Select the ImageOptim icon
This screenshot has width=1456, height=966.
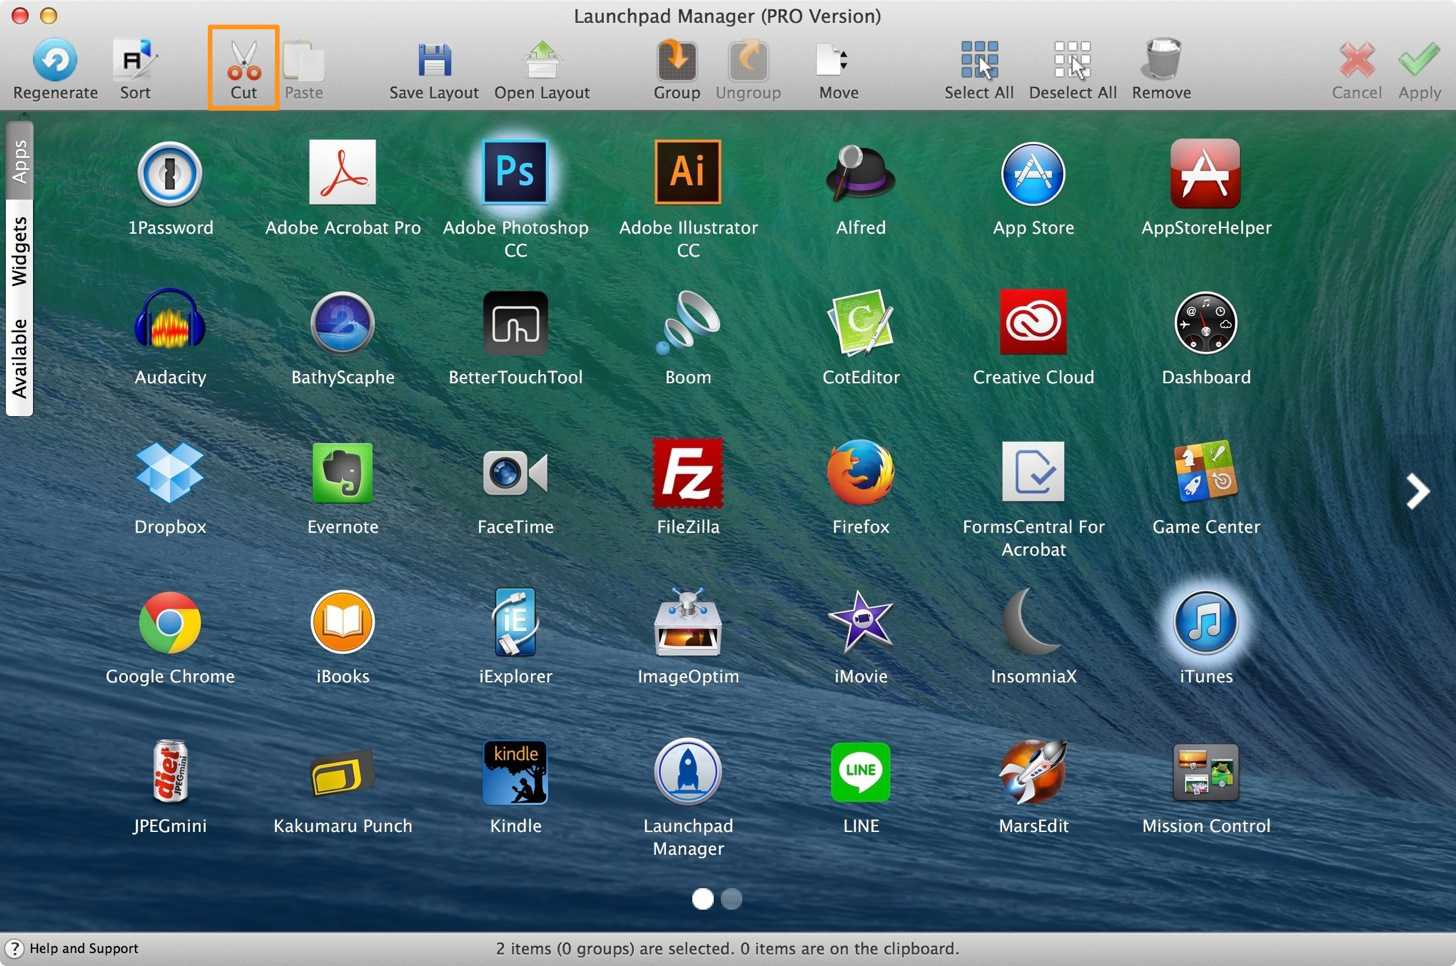point(688,622)
